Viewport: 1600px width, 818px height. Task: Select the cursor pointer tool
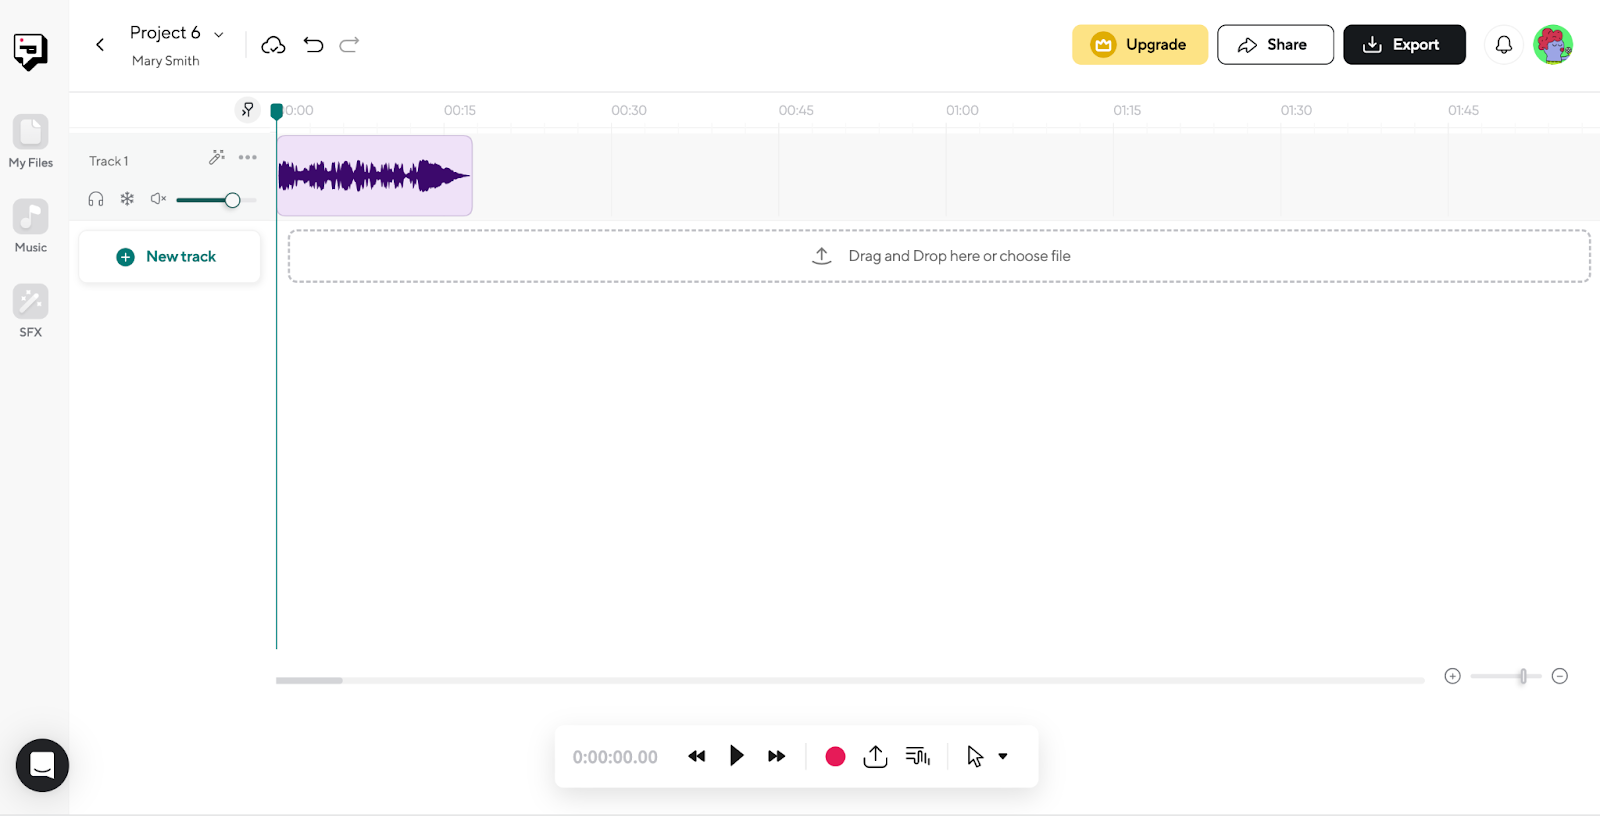click(975, 757)
